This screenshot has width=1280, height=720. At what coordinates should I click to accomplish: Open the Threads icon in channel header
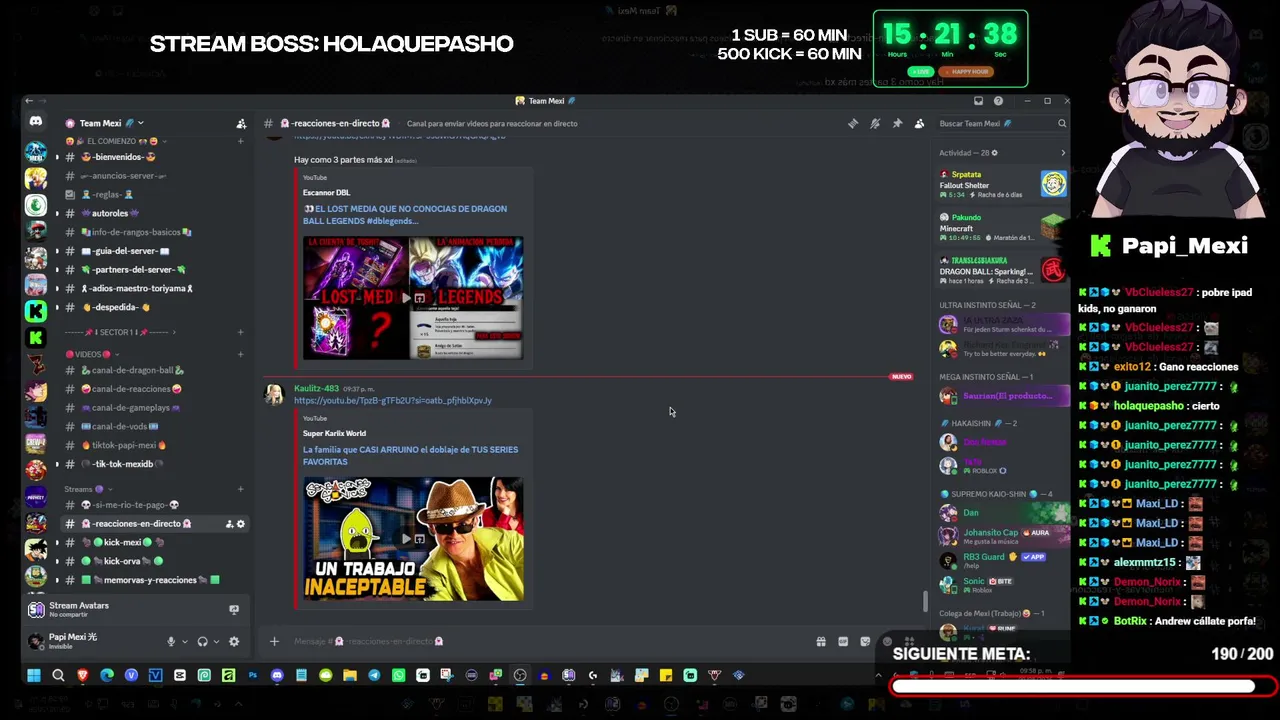853,124
